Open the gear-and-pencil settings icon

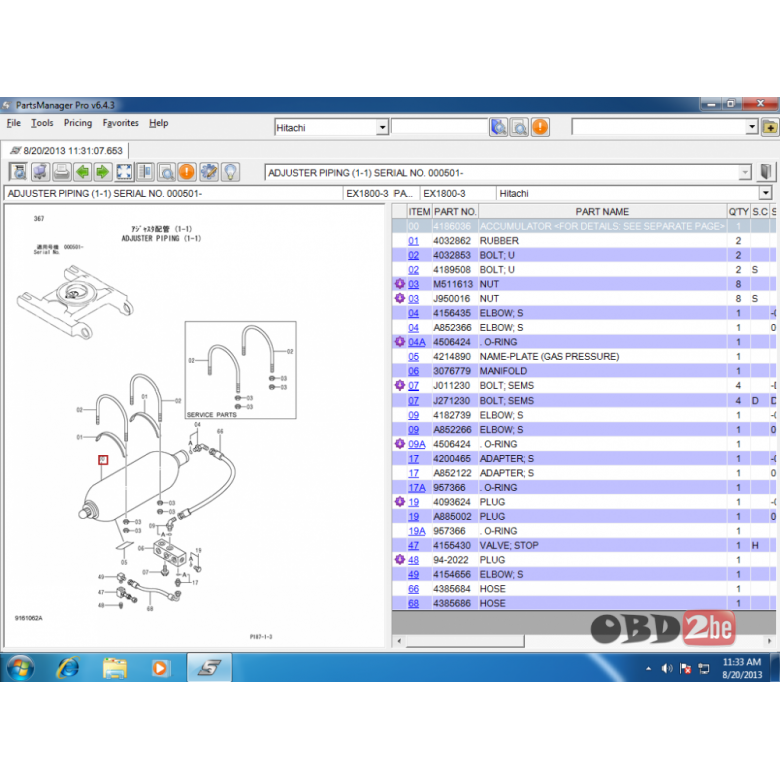pyautogui.click(x=208, y=172)
